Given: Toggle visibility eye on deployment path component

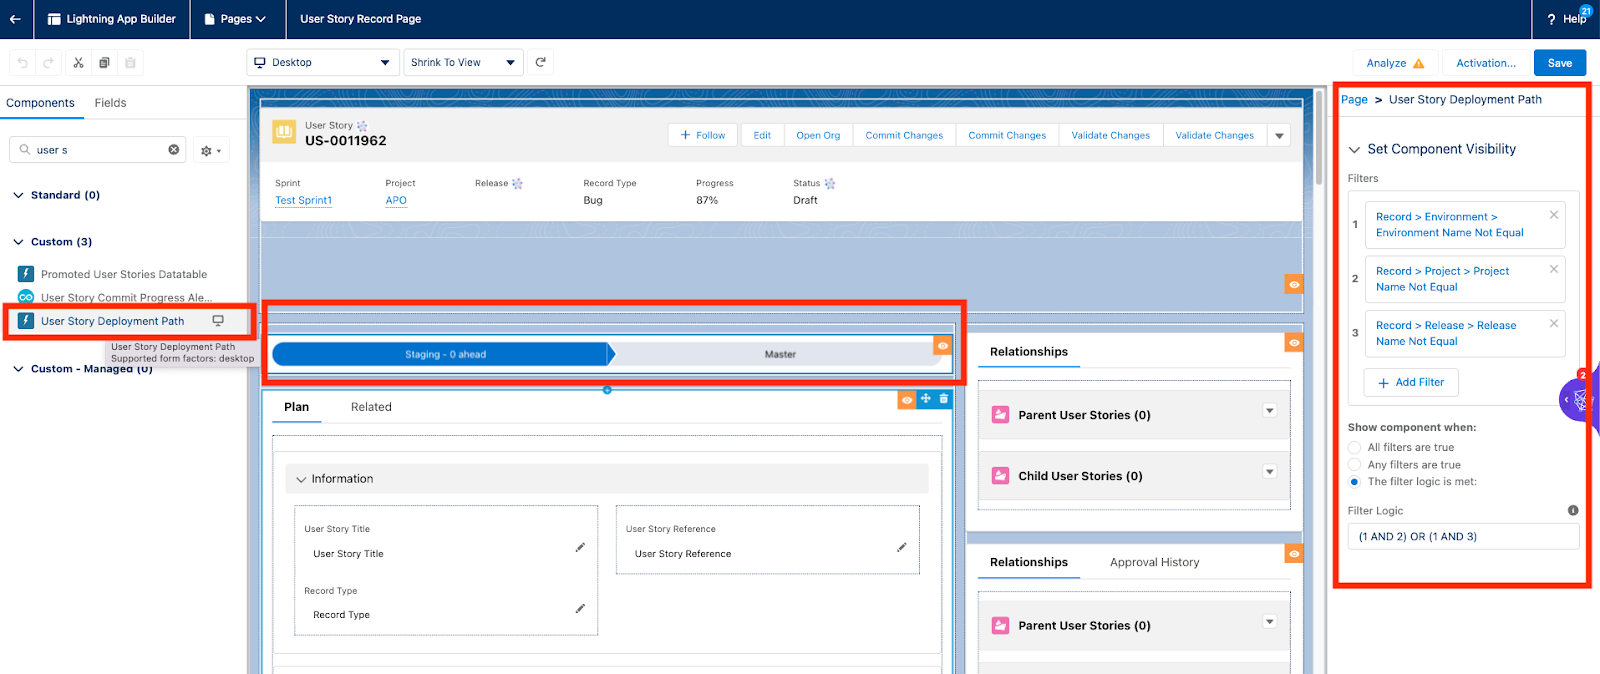Looking at the screenshot, I should click(x=942, y=346).
